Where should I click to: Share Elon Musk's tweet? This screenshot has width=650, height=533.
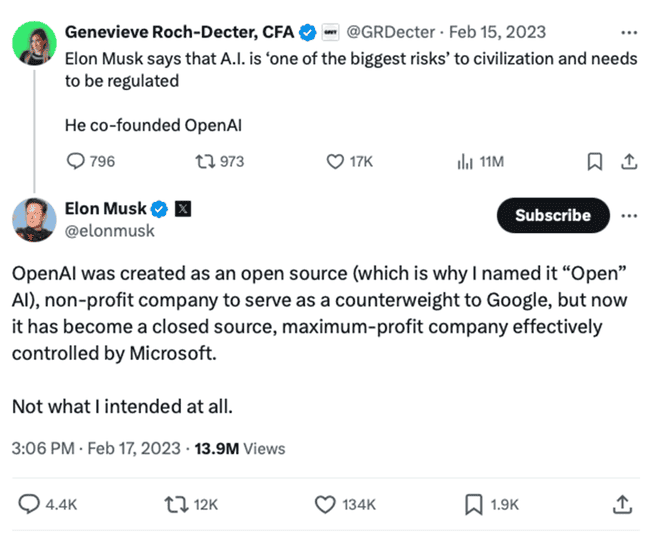click(622, 505)
